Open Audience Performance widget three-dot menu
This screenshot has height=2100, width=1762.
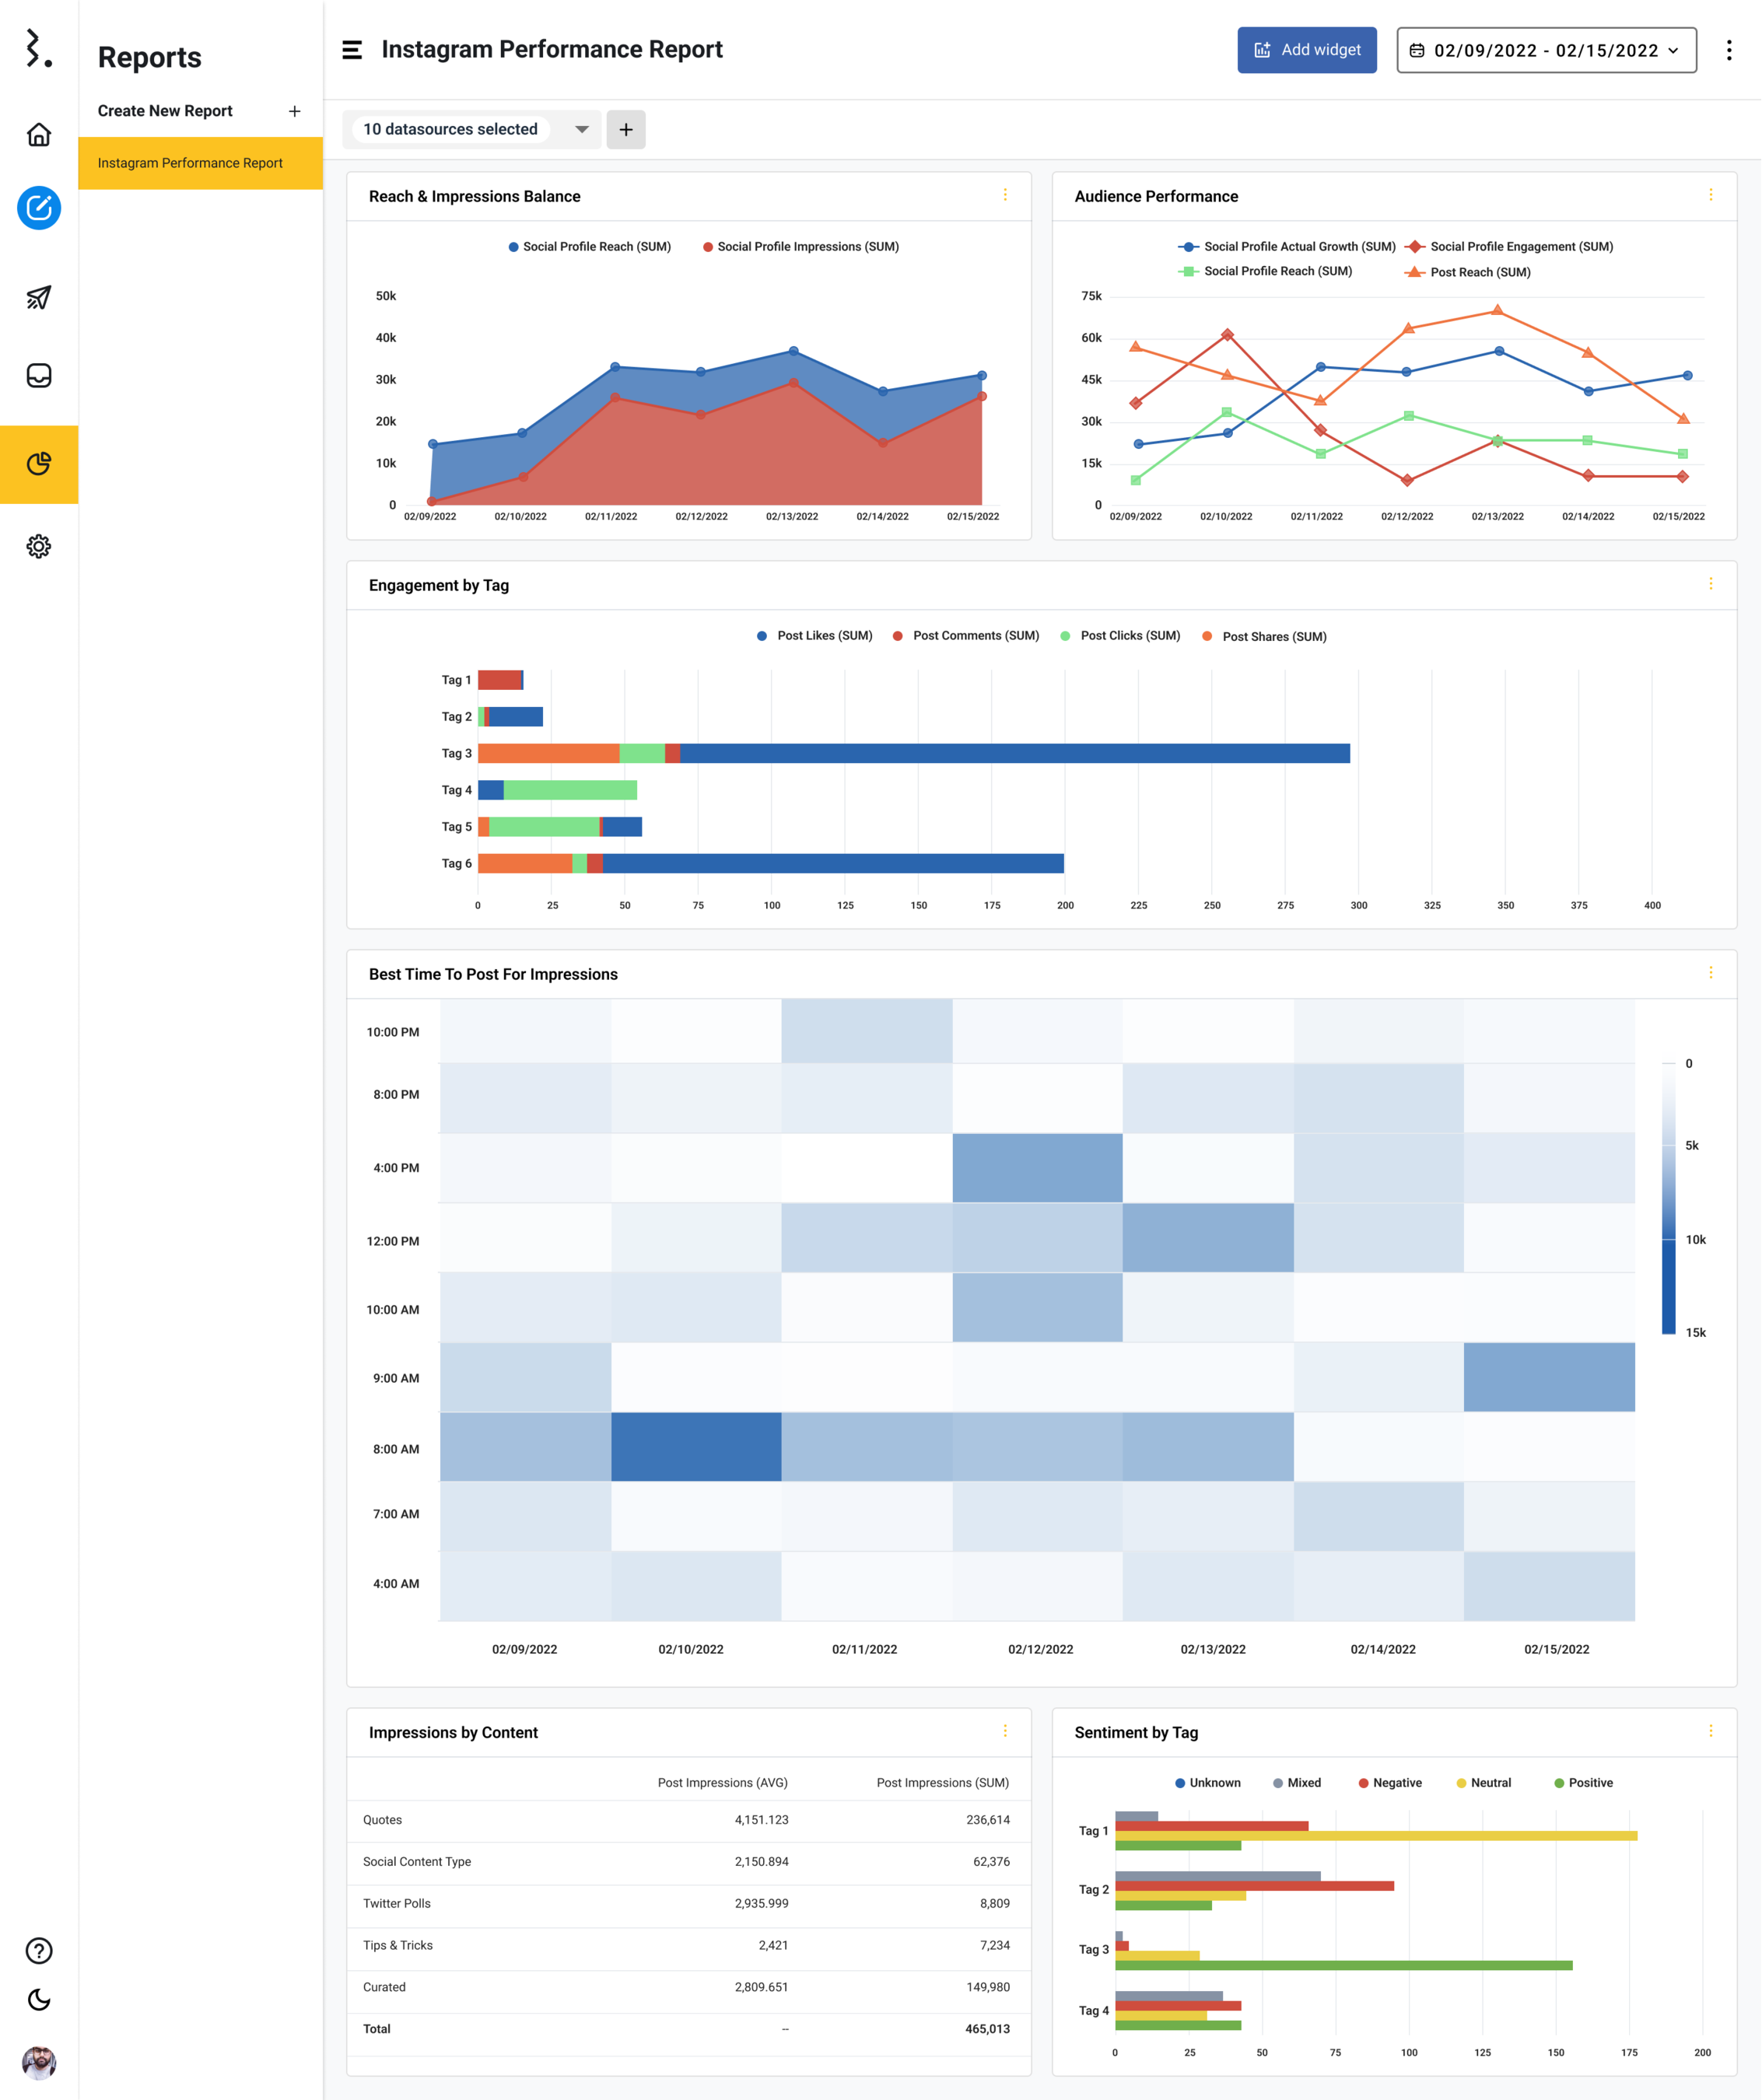(1710, 195)
